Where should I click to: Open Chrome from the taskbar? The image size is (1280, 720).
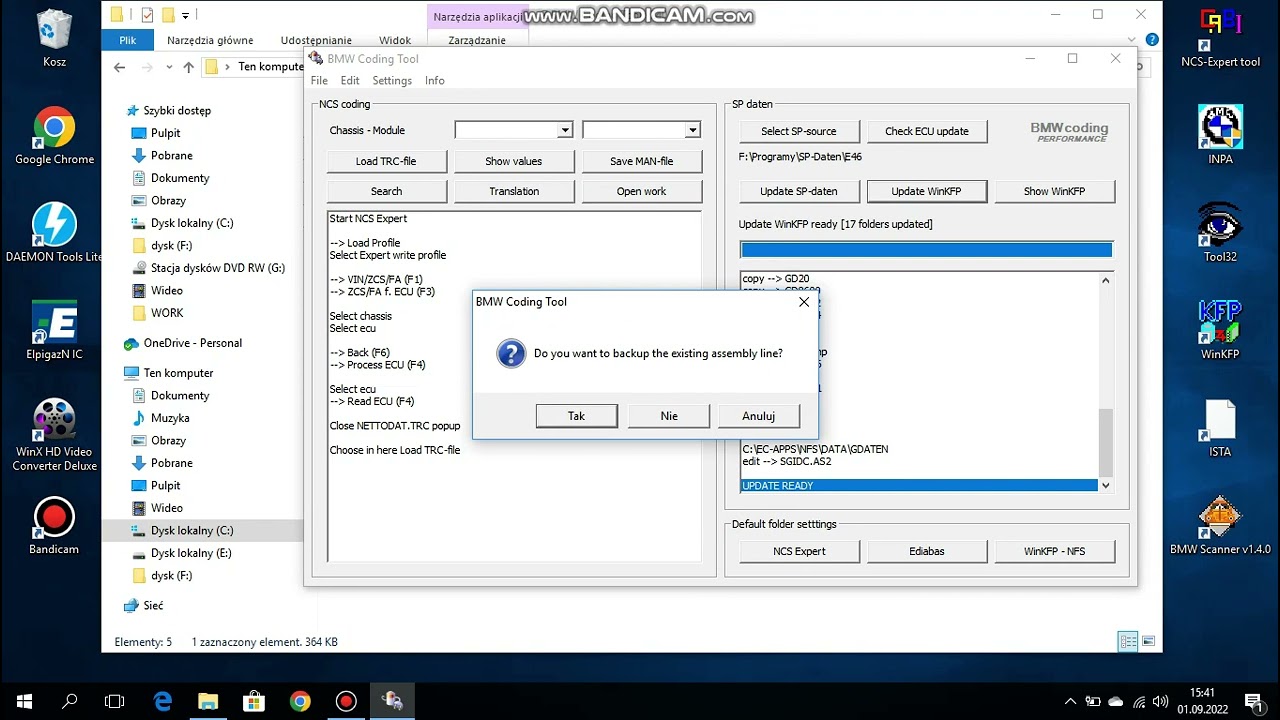click(x=300, y=701)
